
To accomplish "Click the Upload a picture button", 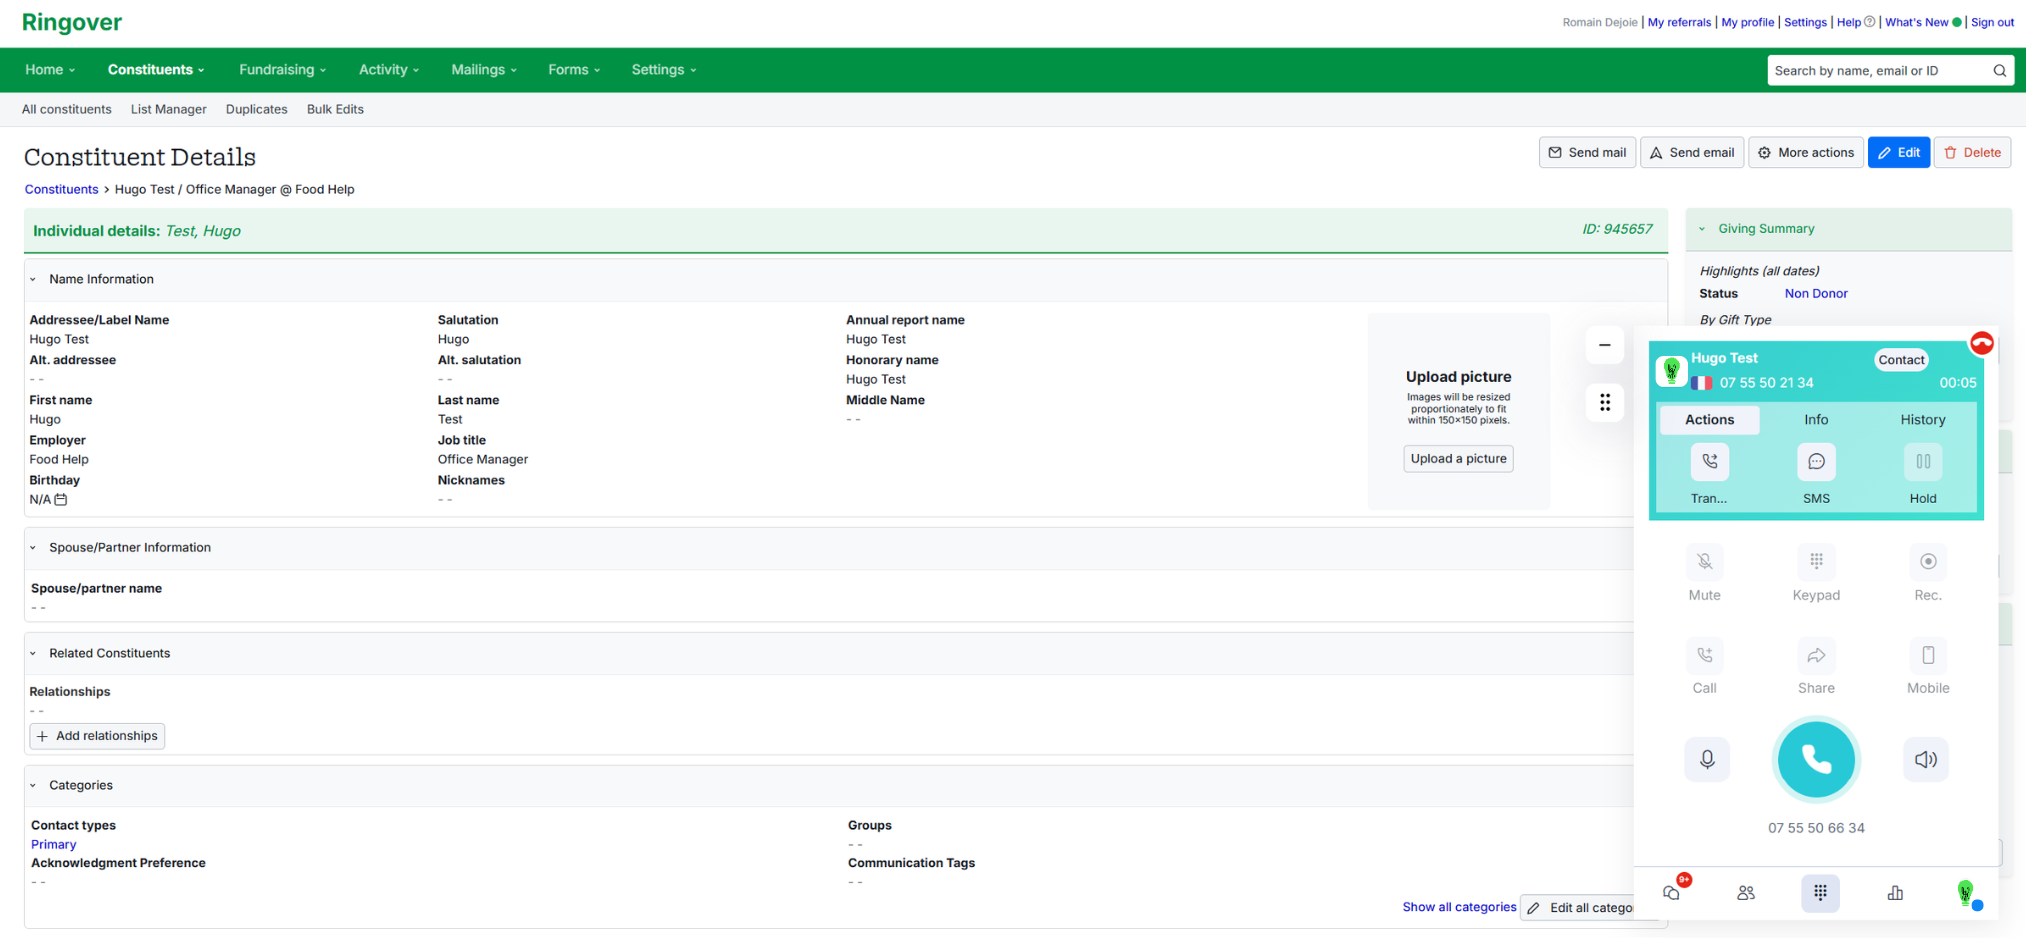I will point(1457,459).
